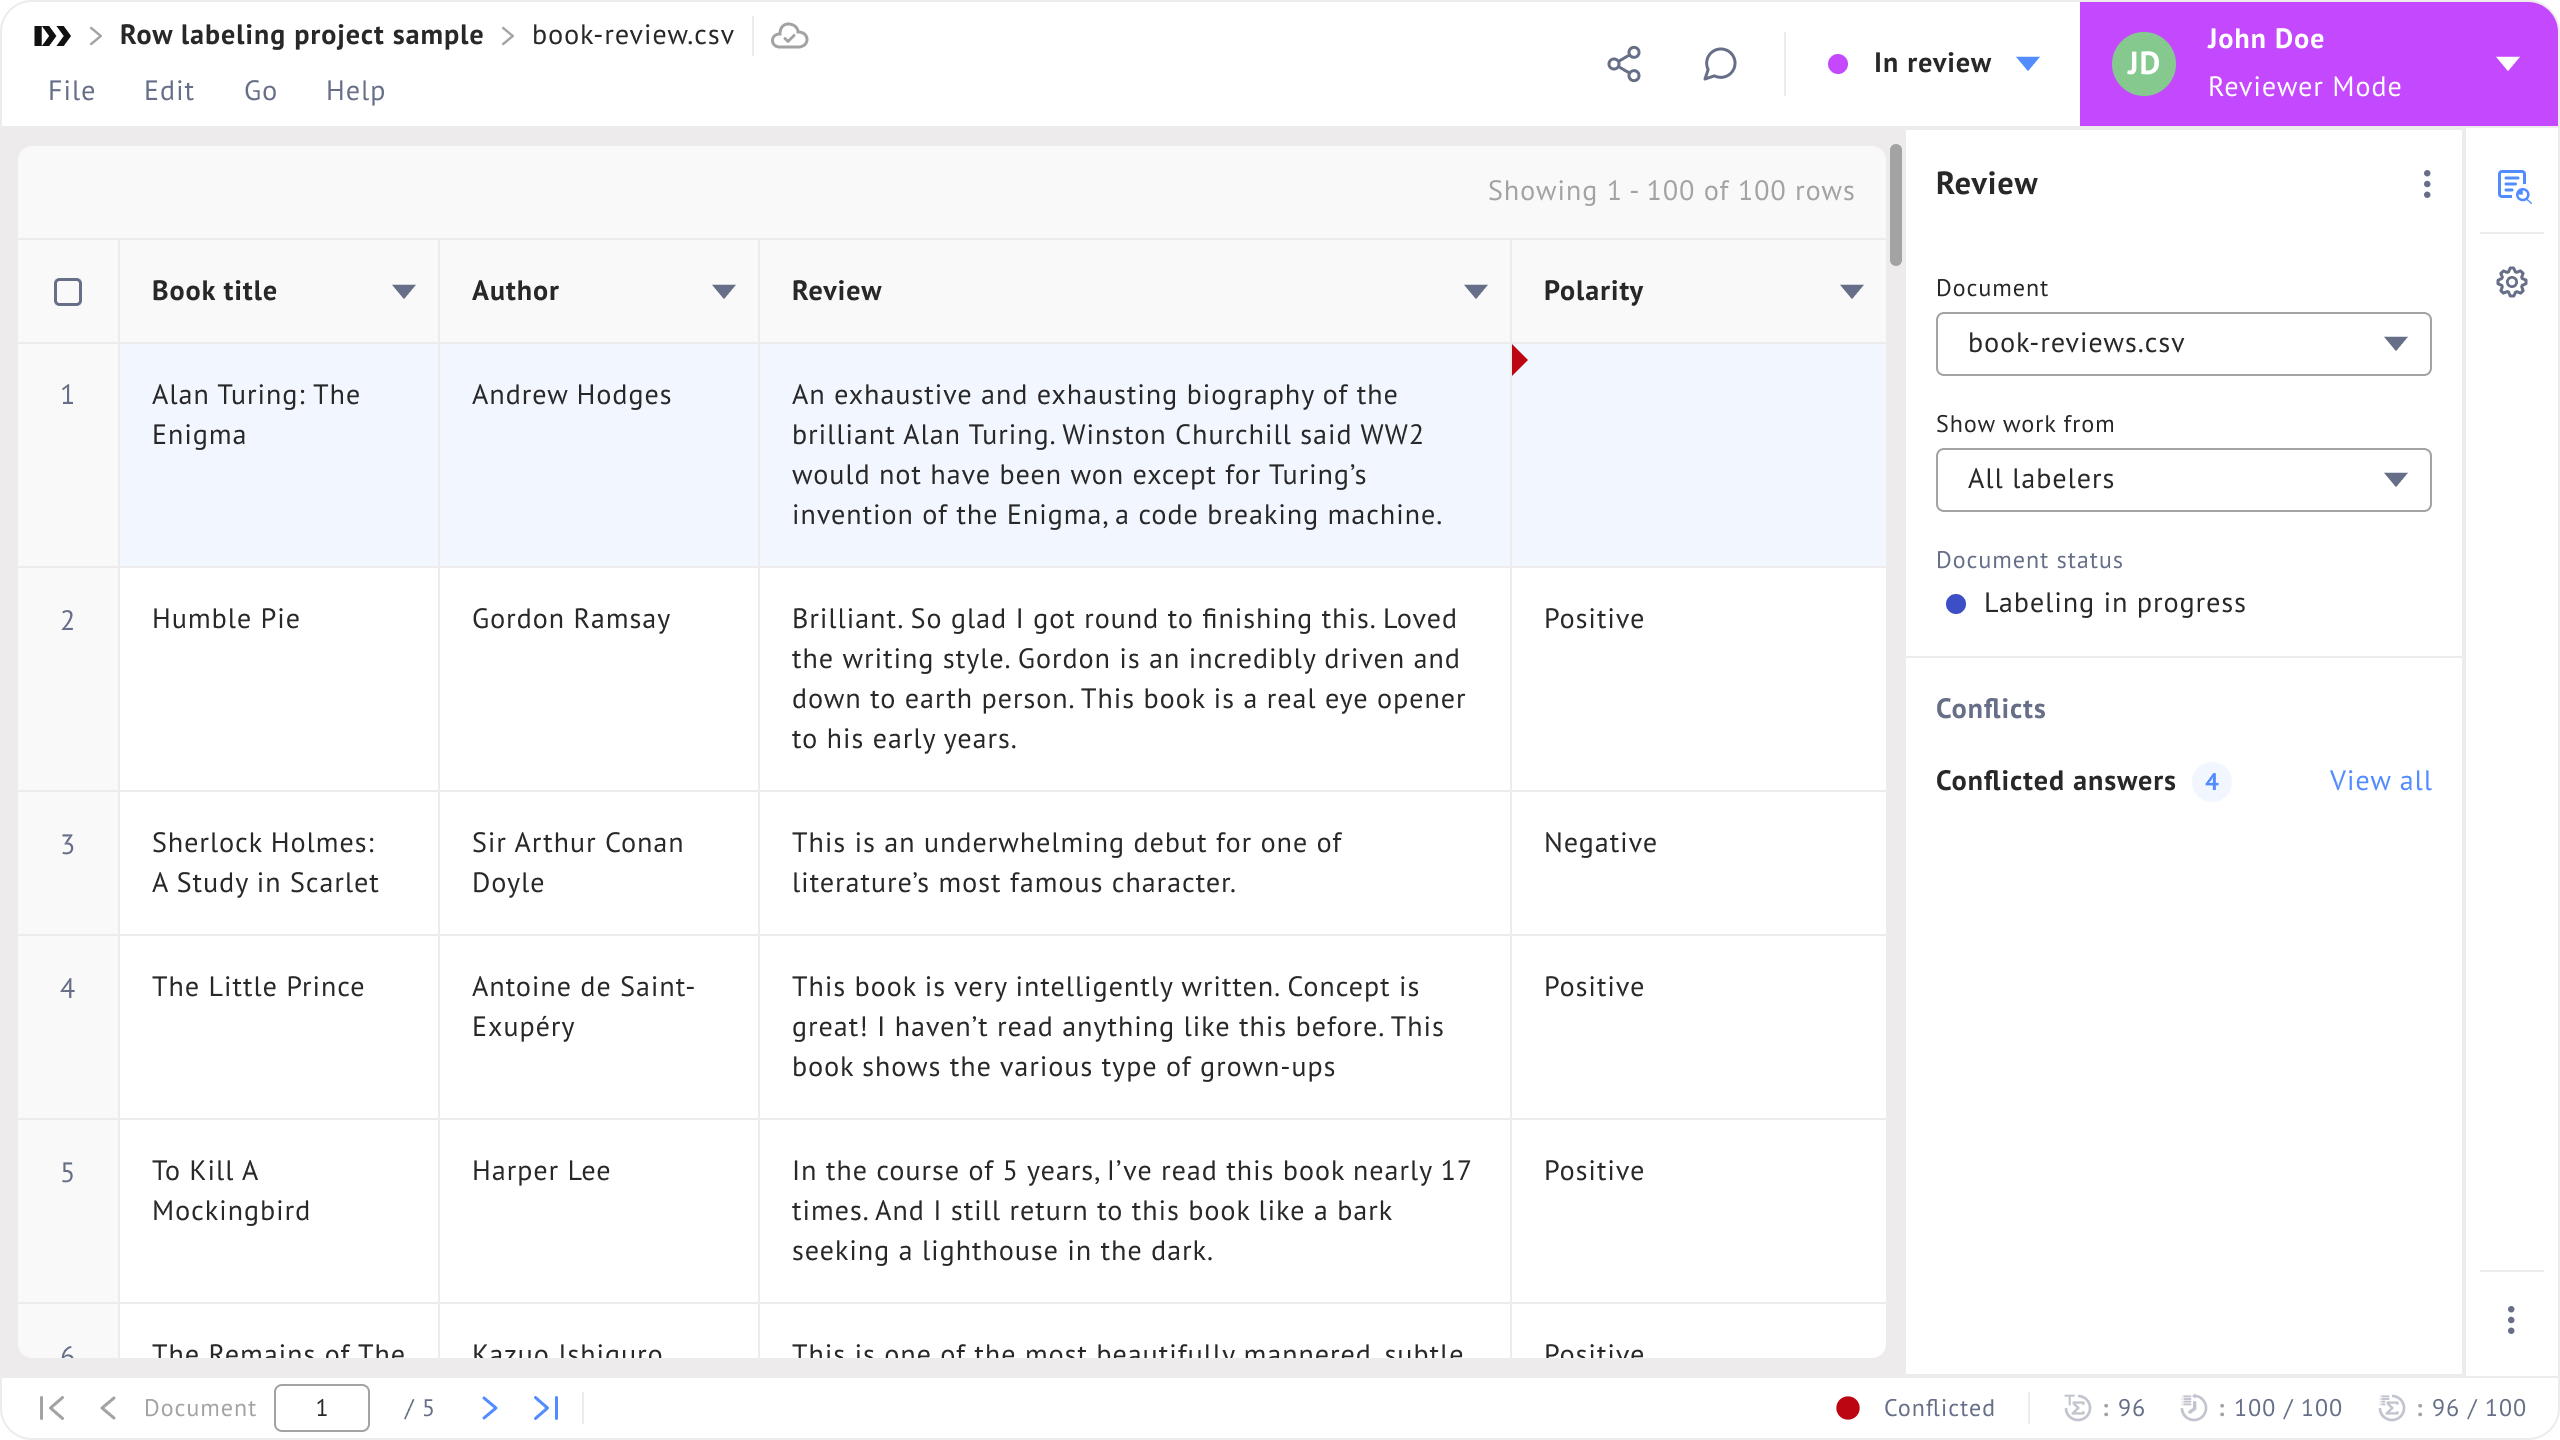This screenshot has height=1440, width=2560.
Task: Click the Review panel three-dot menu
Action: pyautogui.click(x=2427, y=184)
